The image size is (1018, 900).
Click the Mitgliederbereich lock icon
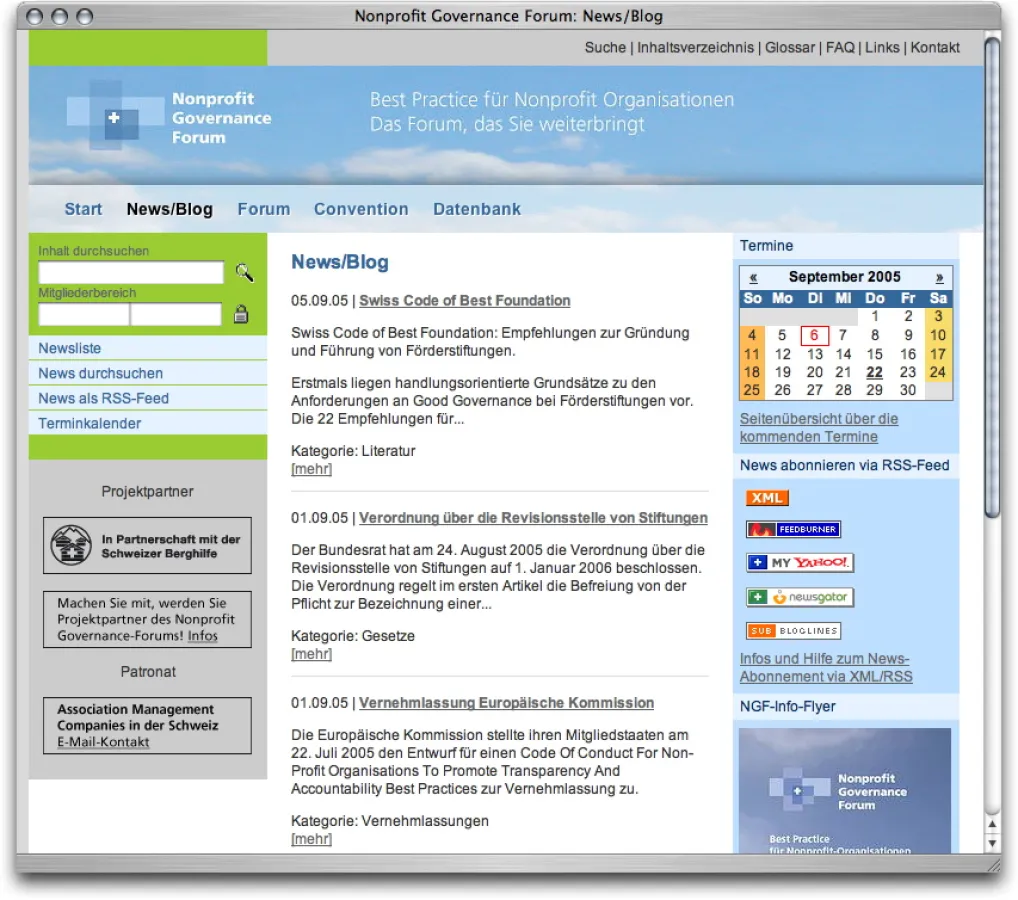pos(242,314)
